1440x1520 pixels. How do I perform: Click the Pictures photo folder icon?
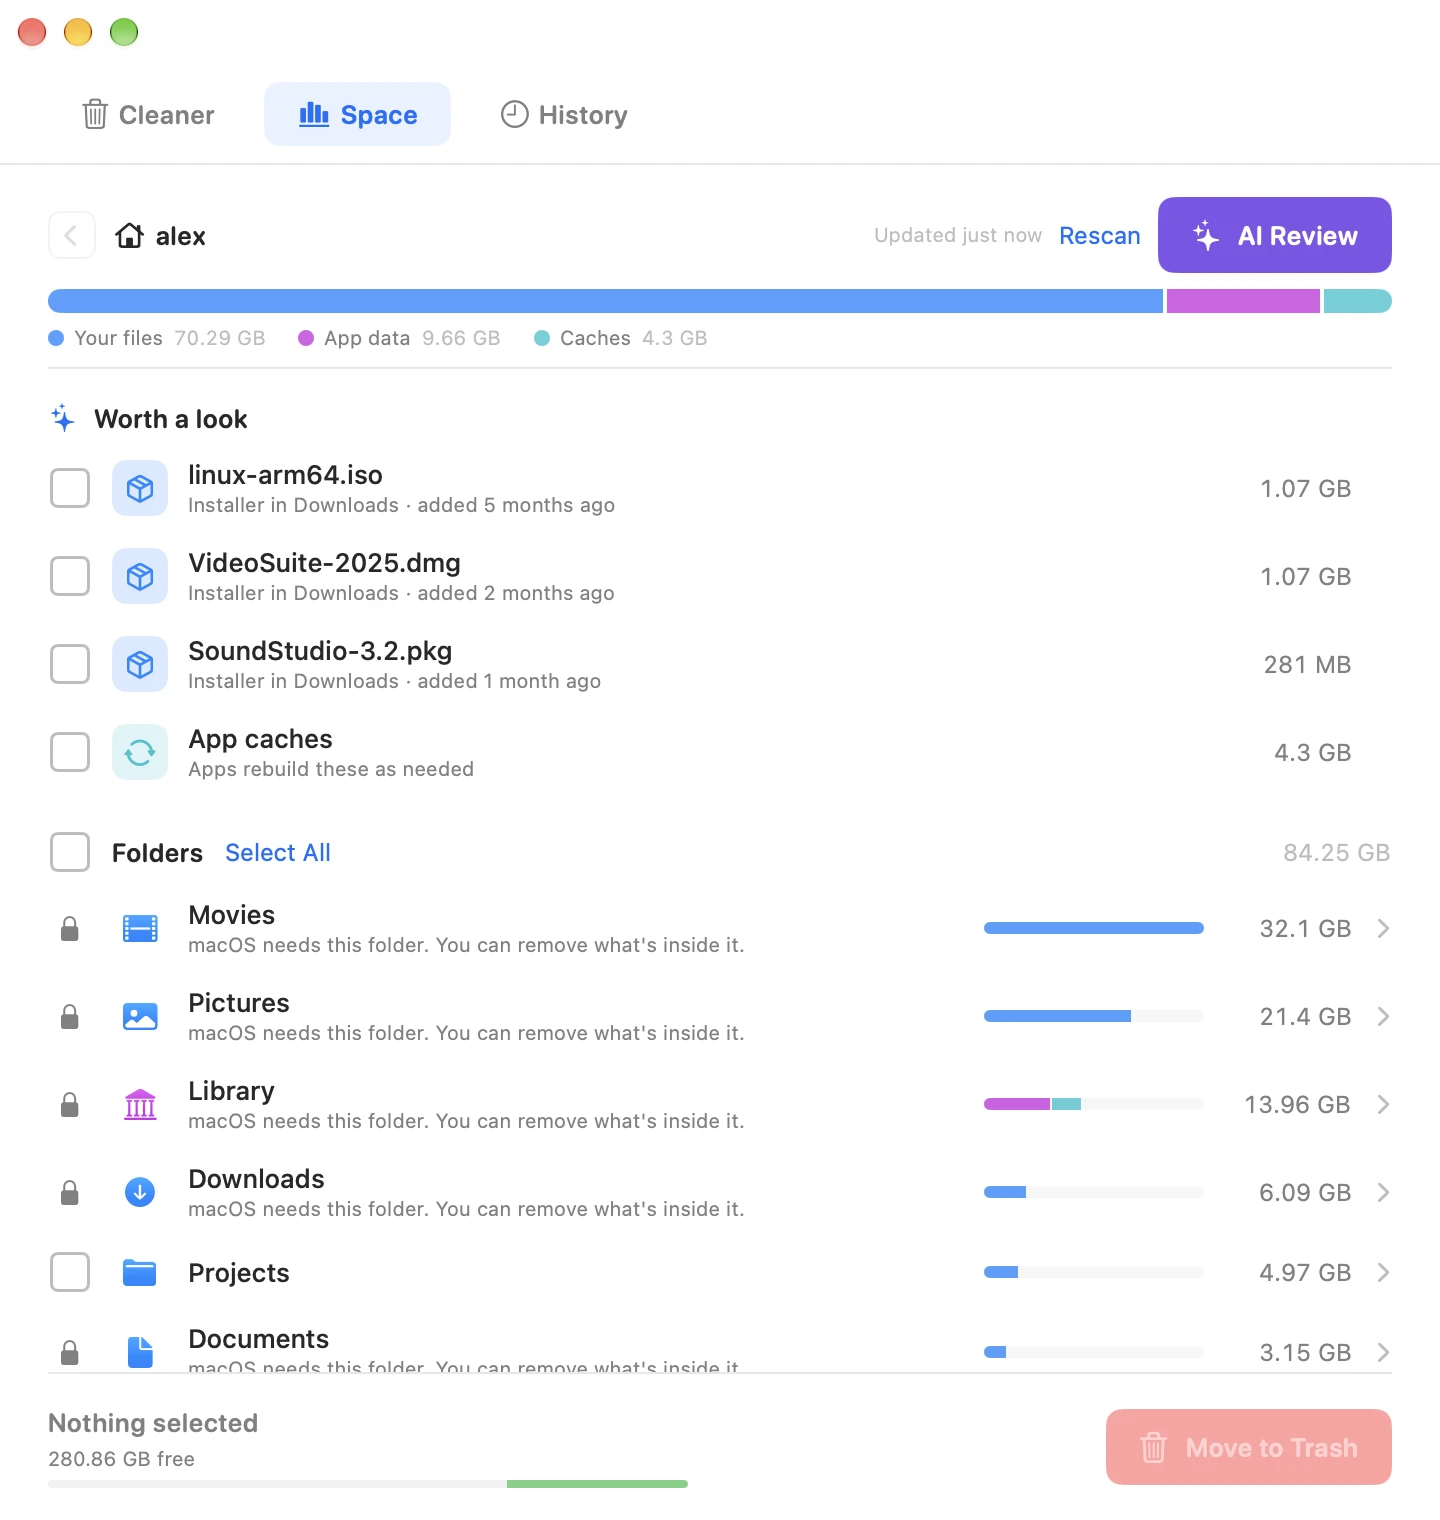140,1017
